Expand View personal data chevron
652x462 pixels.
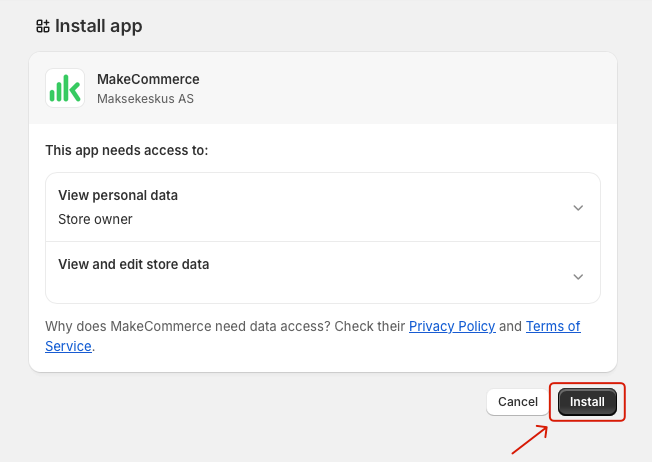[x=577, y=207]
